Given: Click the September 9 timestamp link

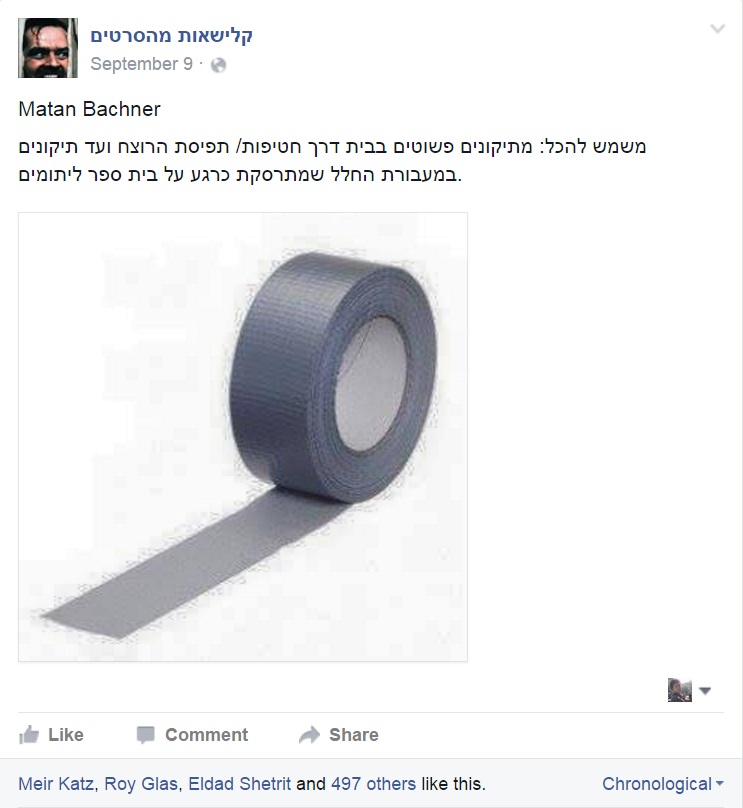Looking at the screenshot, I should click(x=141, y=64).
